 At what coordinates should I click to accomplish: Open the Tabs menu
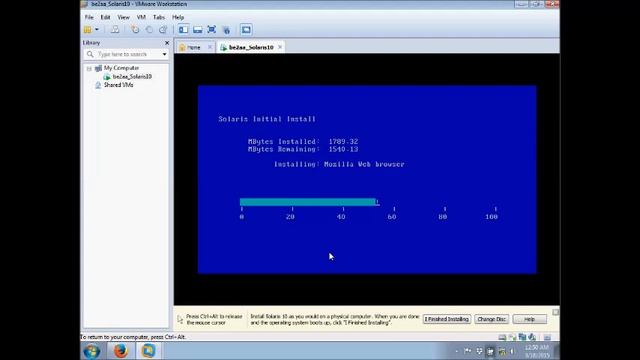159,17
